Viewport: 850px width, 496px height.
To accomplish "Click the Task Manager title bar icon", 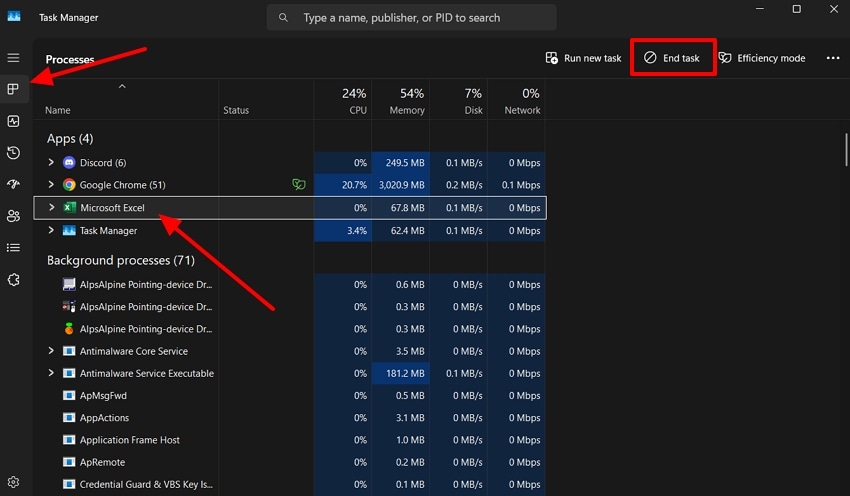I will click(x=14, y=17).
